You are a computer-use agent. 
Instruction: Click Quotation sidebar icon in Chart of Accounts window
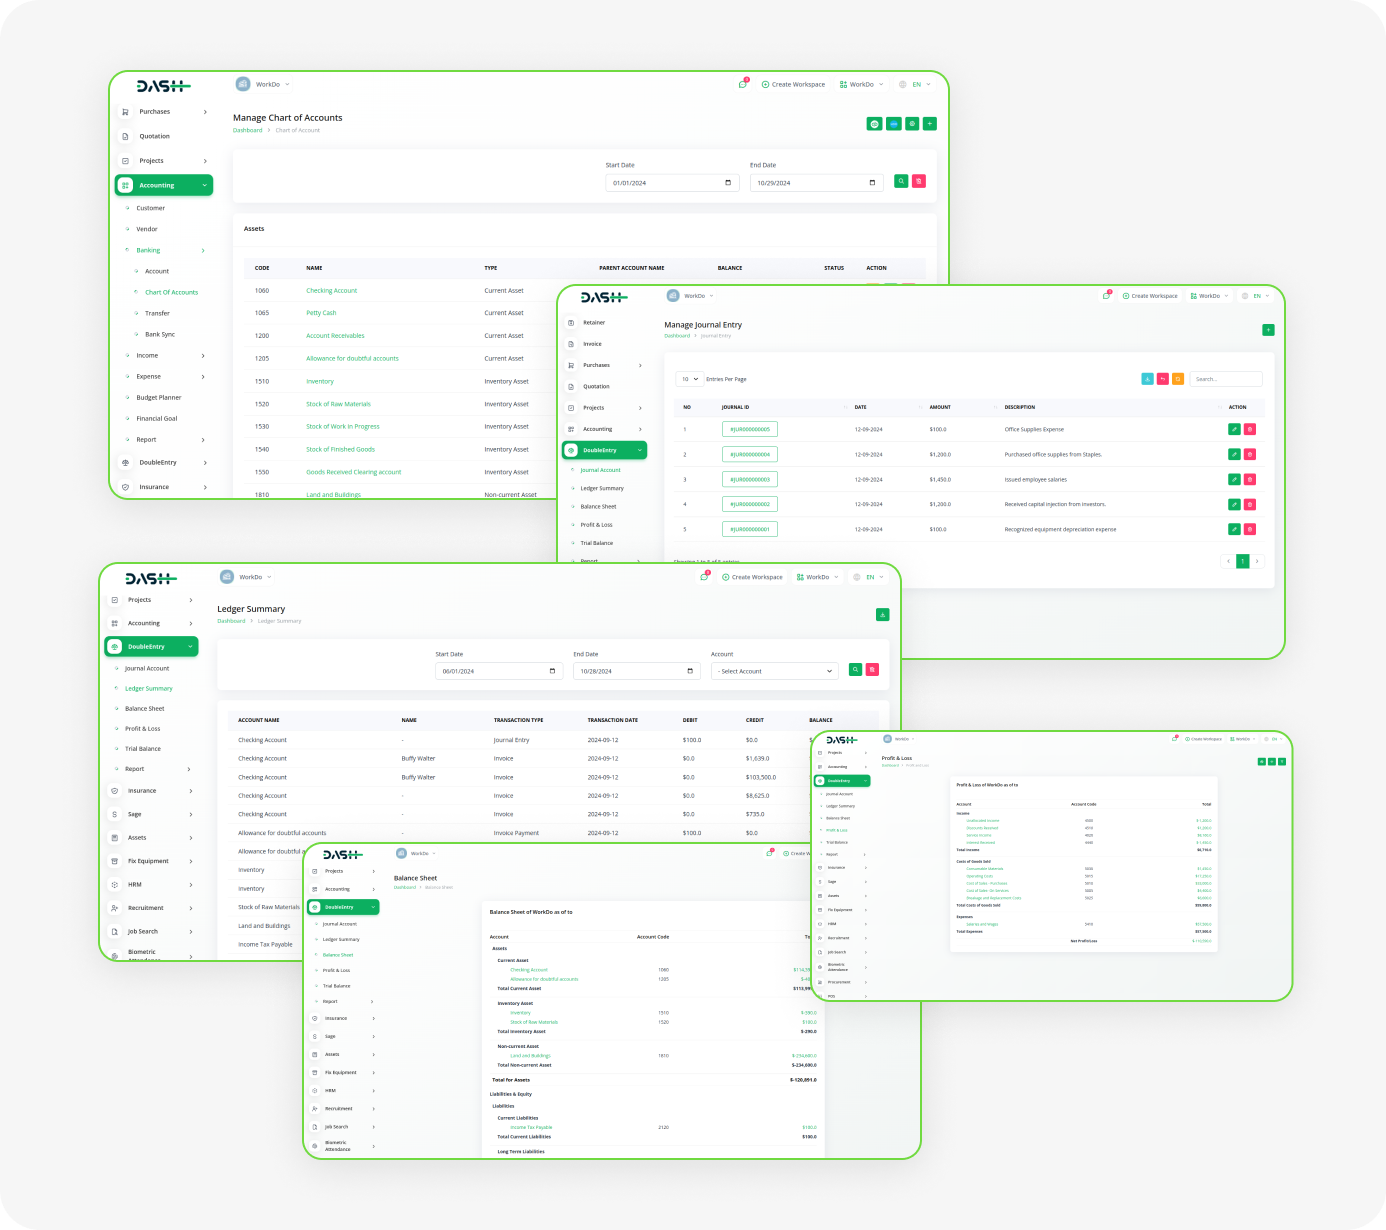(125, 136)
